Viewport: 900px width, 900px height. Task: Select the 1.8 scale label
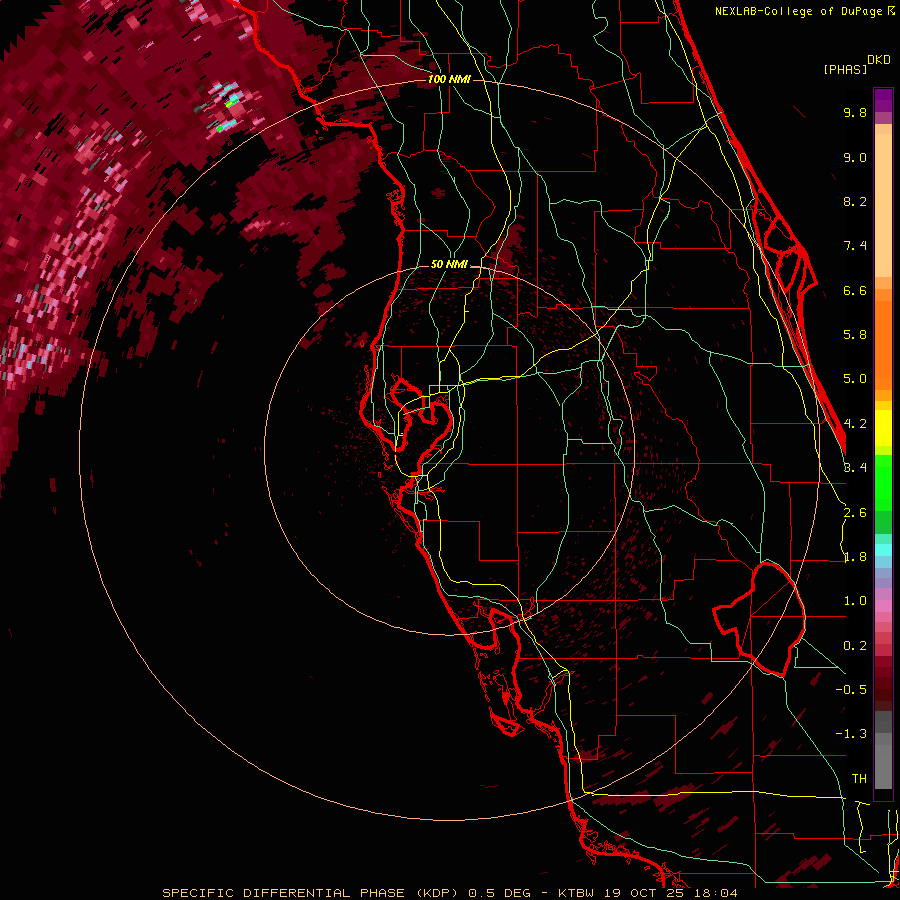click(855, 557)
